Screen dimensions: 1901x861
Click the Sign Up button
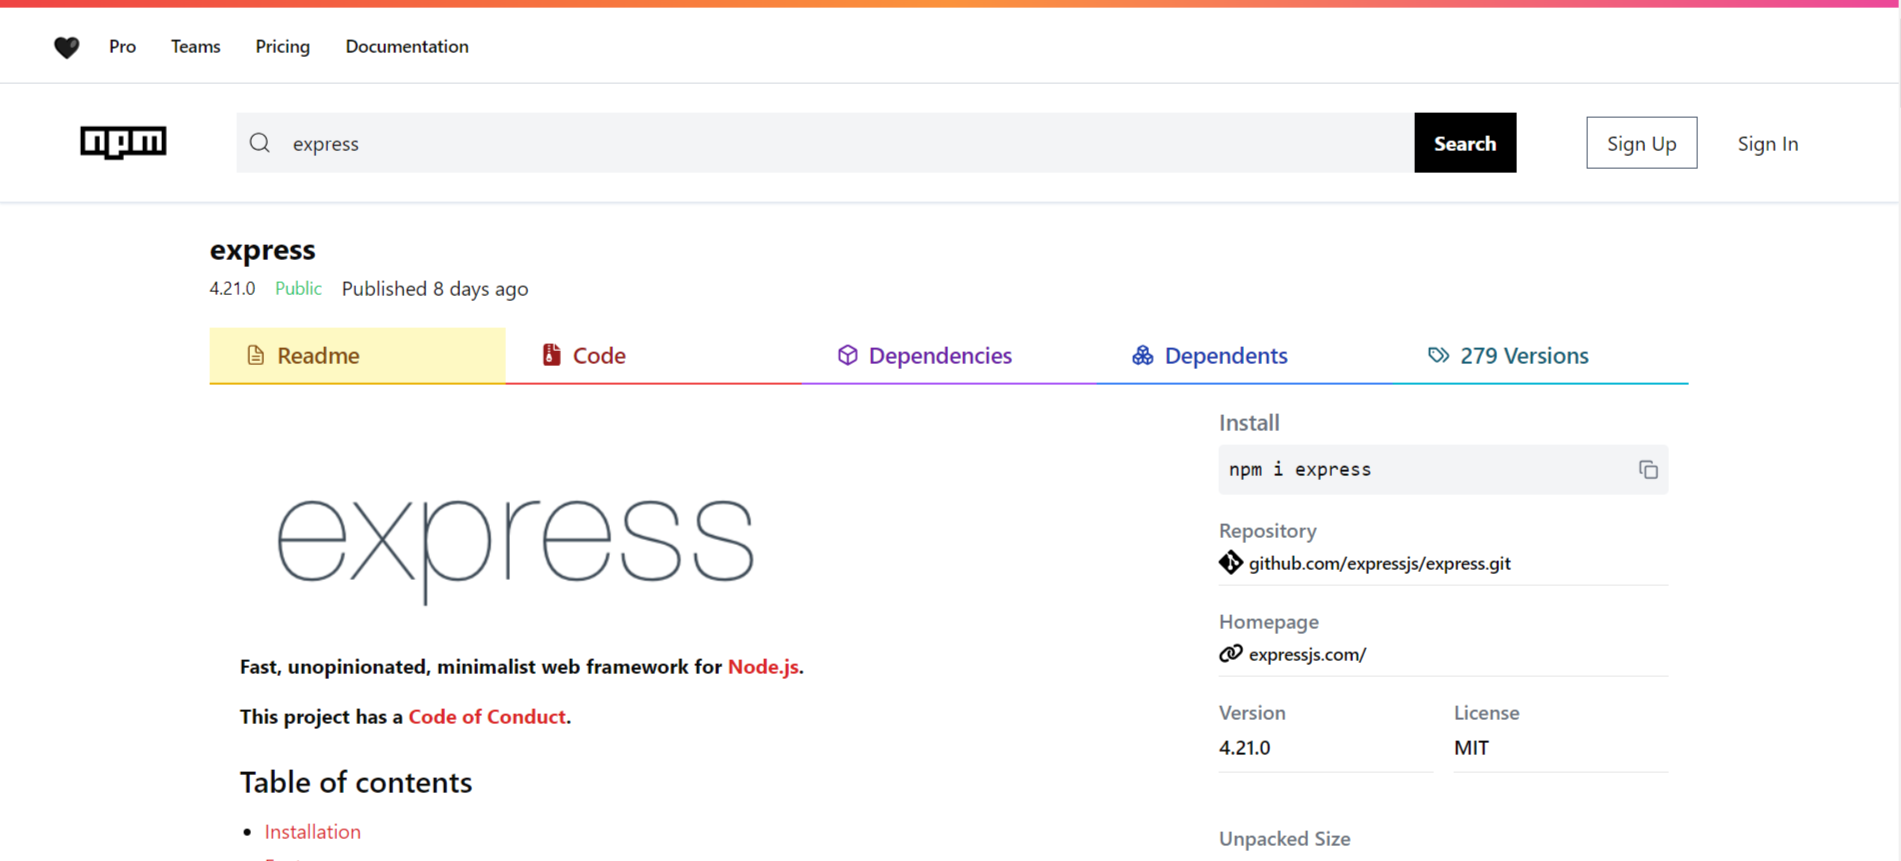click(1641, 143)
